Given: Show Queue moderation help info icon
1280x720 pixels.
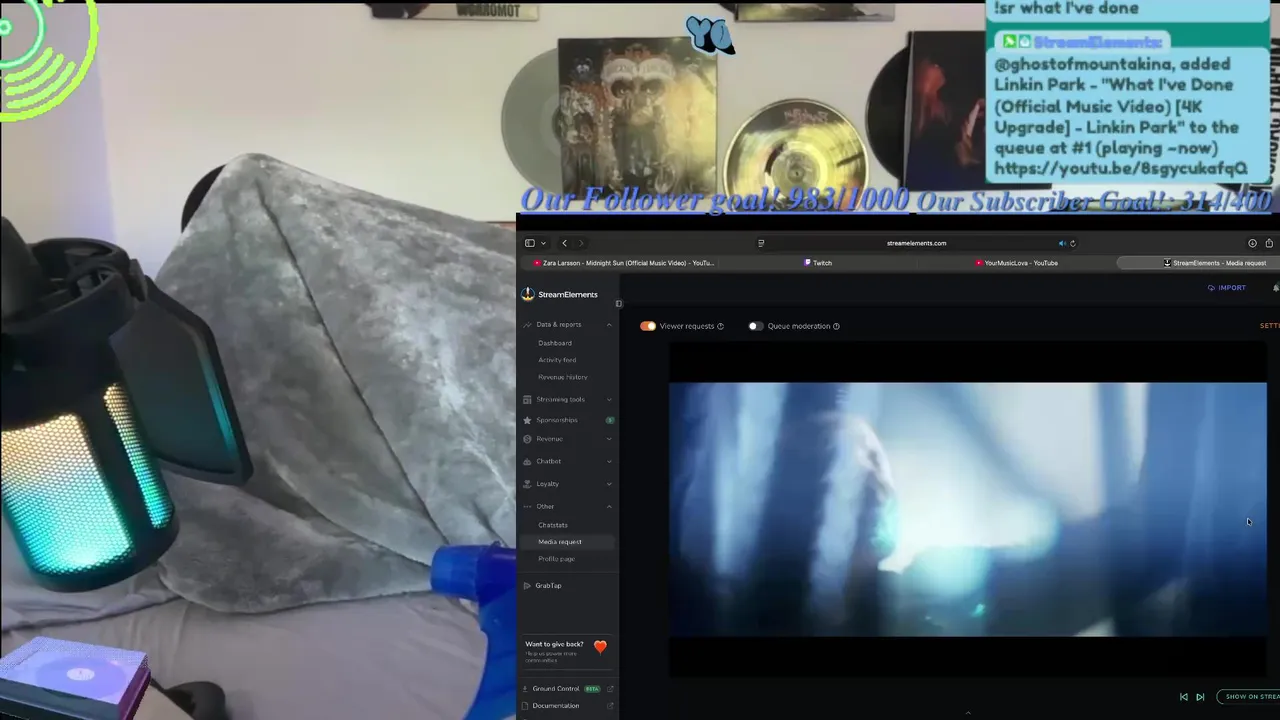Looking at the screenshot, I should [836, 326].
